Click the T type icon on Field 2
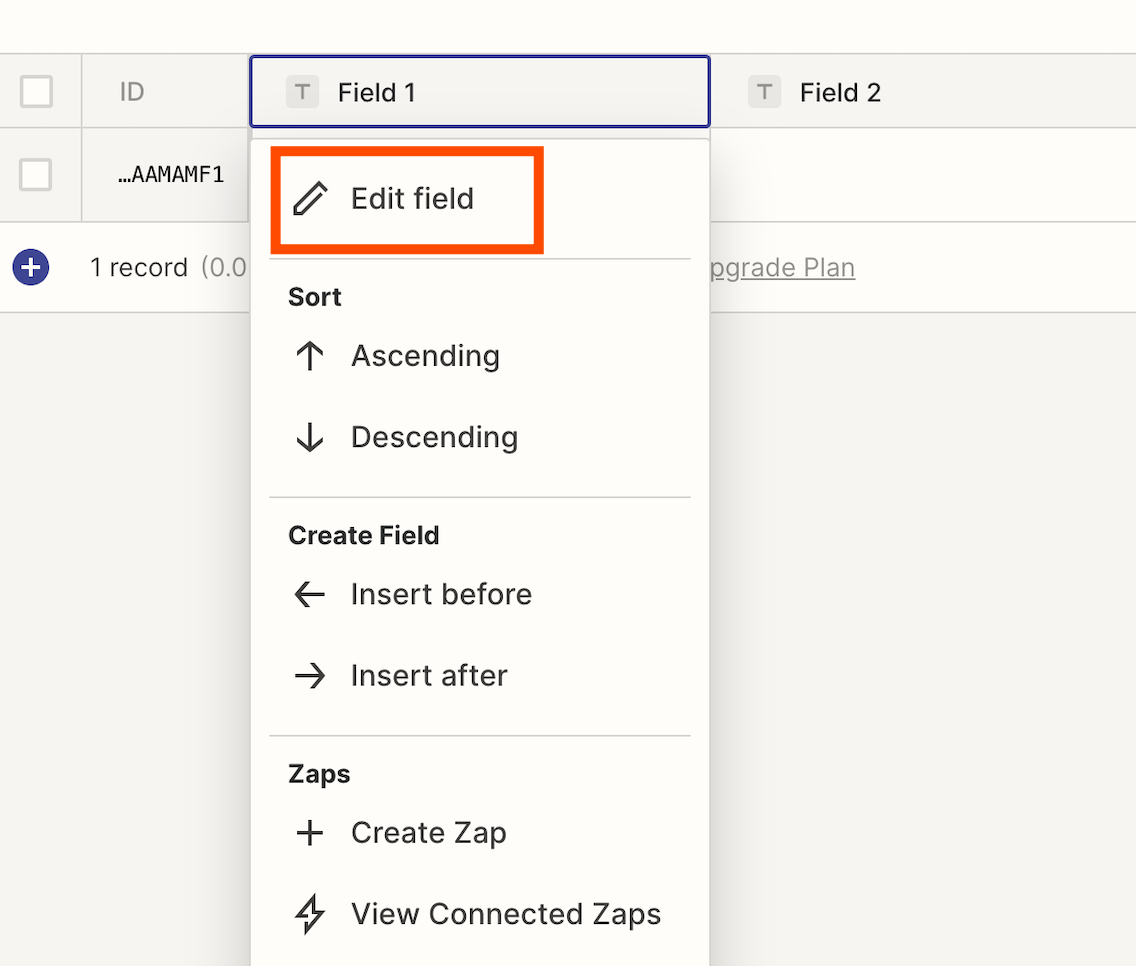The image size is (1136, 966). pos(764,92)
